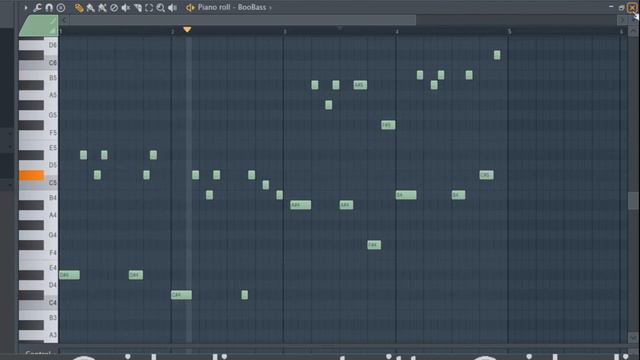Click the horizontal scrollbar left arrow

click(64, 20)
